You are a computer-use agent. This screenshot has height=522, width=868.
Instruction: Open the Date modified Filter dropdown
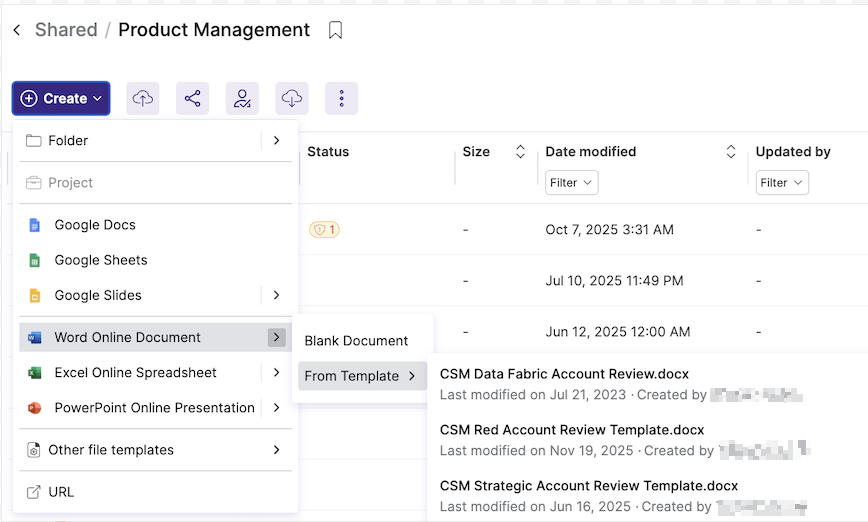click(571, 183)
